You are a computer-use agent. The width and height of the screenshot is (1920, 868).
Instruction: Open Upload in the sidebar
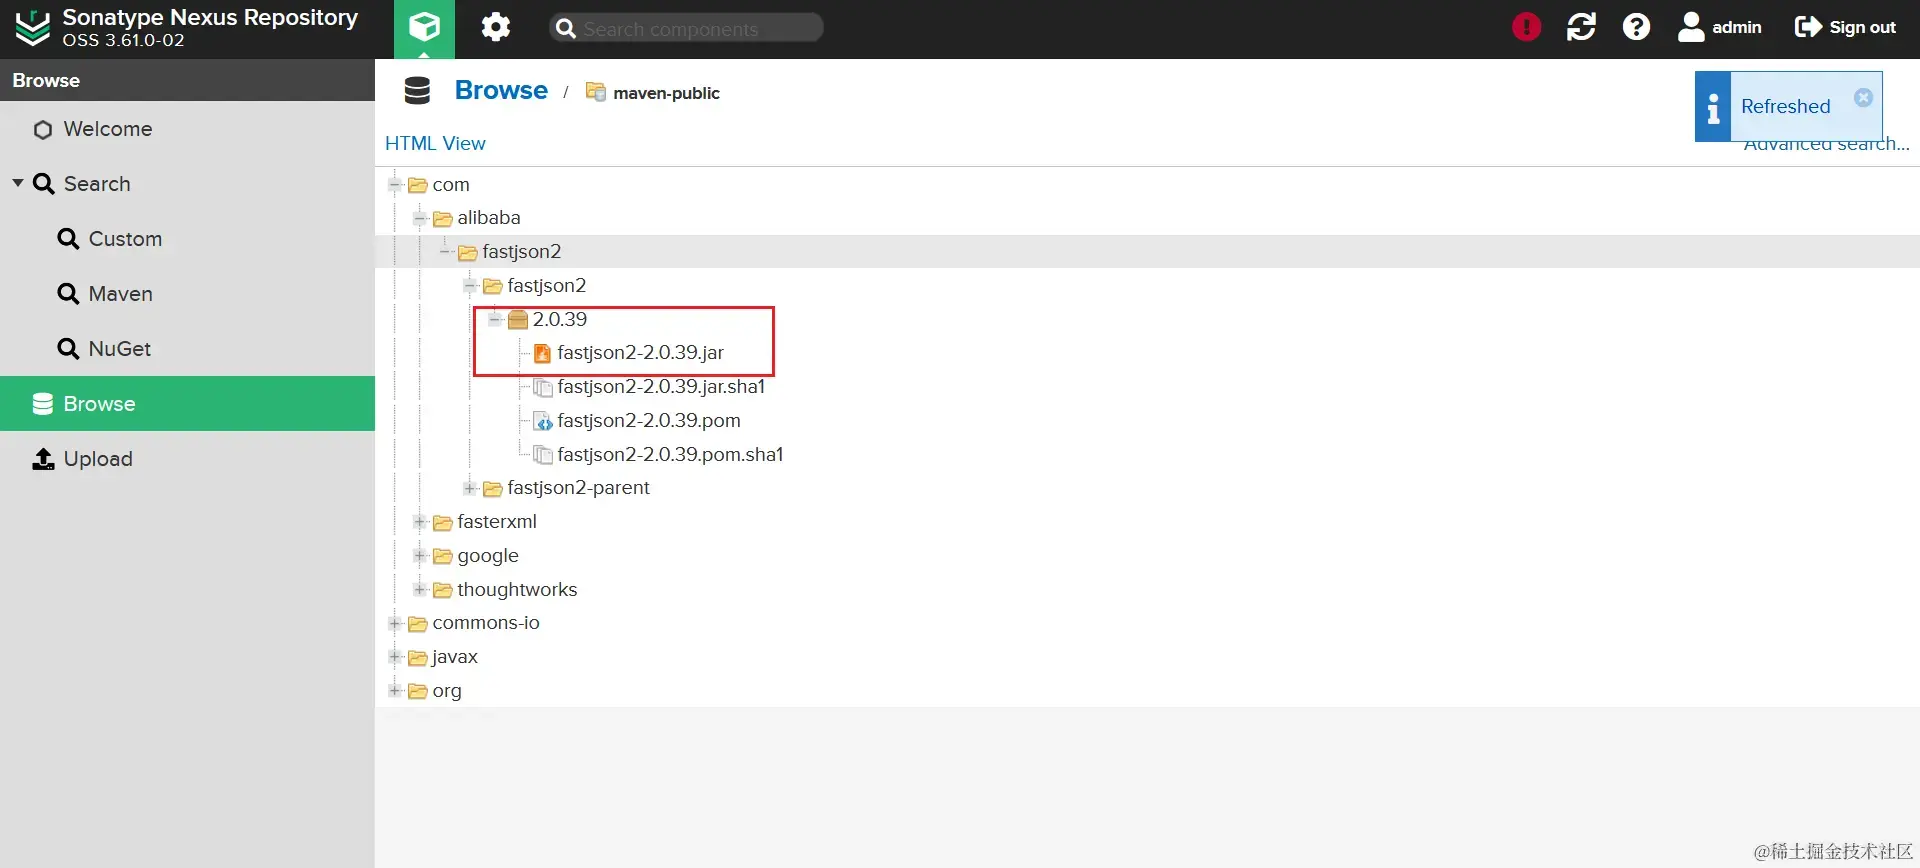click(187, 459)
